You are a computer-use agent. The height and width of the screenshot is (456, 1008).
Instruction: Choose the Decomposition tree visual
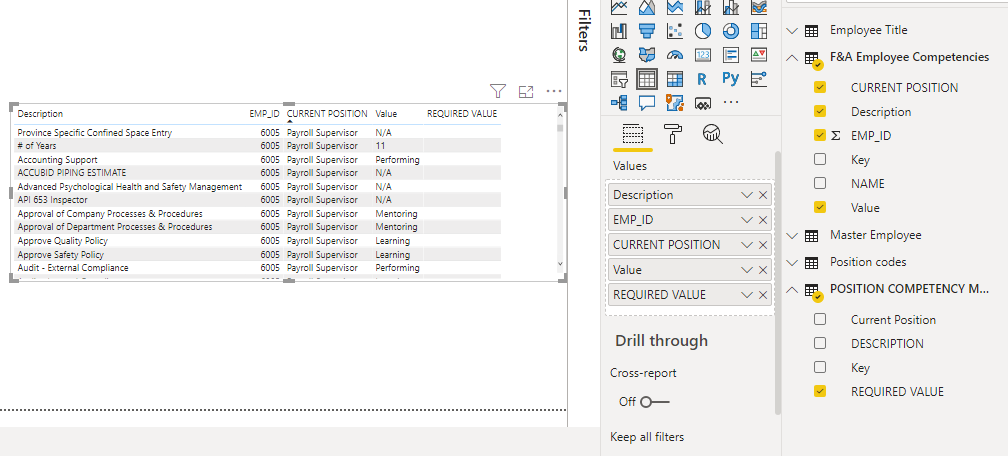619,103
